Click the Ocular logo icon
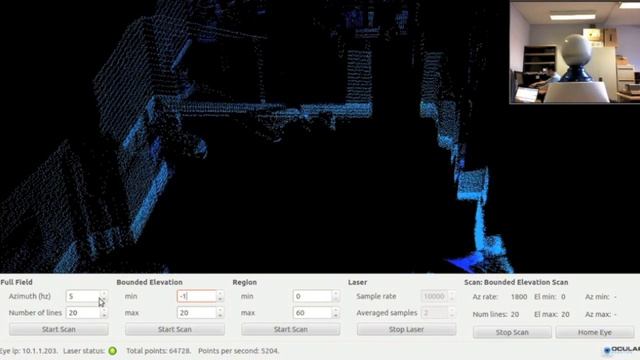640x360 pixels. coord(607,350)
